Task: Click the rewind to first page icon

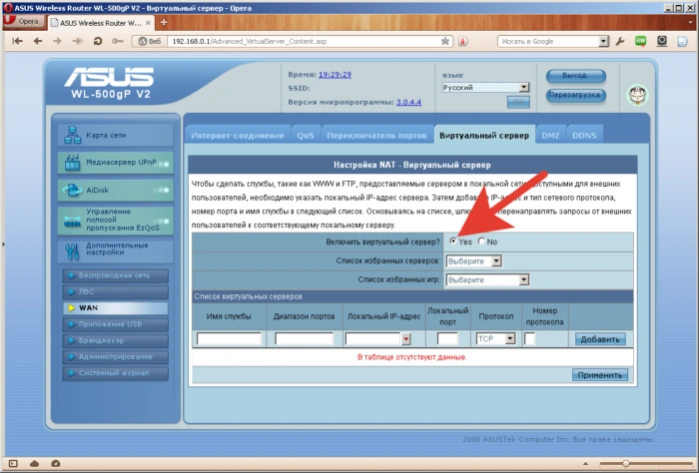Action: coord(17,41)
